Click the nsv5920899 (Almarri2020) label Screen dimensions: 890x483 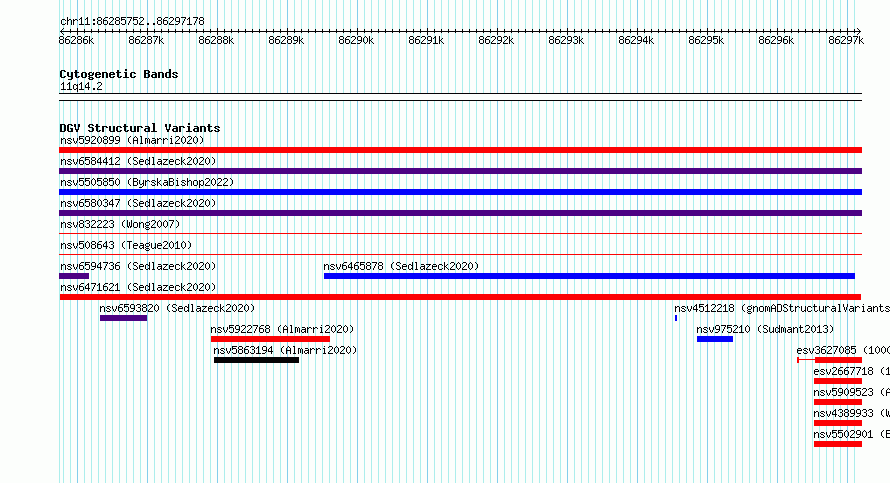132,140
